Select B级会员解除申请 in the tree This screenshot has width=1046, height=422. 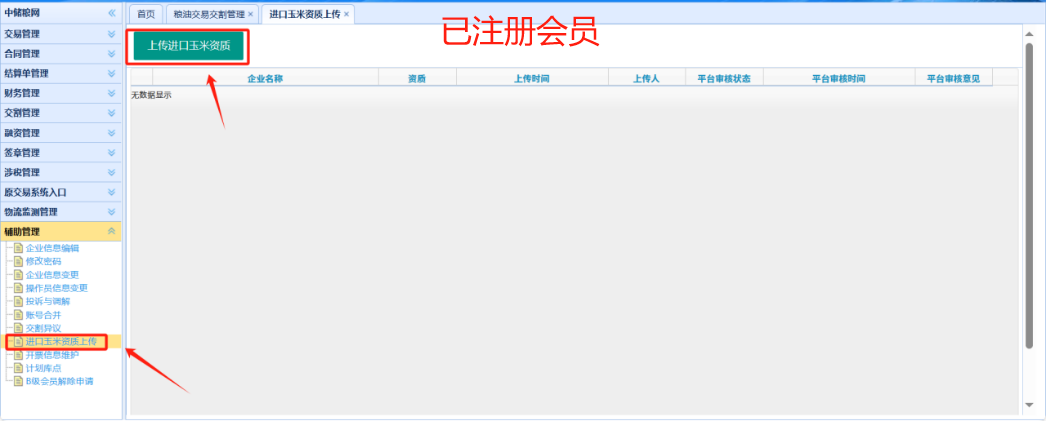pyautogui.click(x=59, y=381)
